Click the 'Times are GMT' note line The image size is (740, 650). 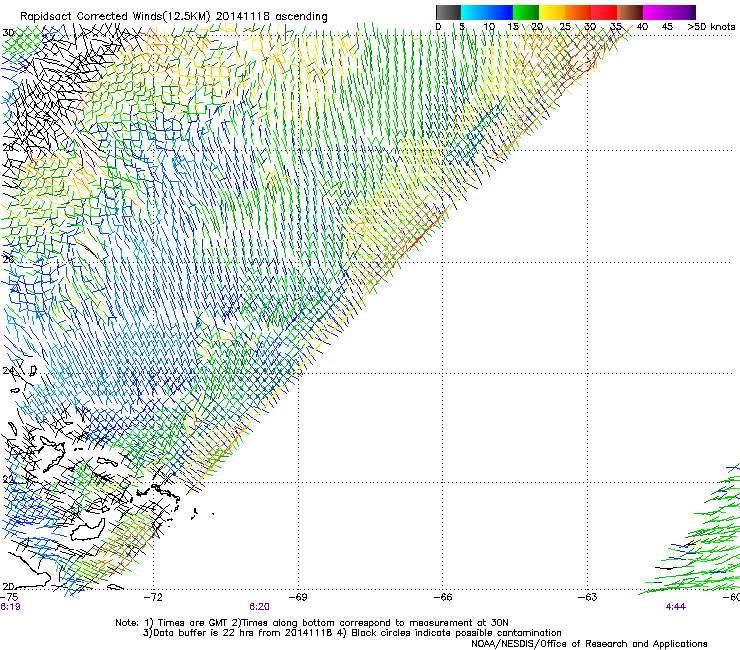[x=311, y=623]
